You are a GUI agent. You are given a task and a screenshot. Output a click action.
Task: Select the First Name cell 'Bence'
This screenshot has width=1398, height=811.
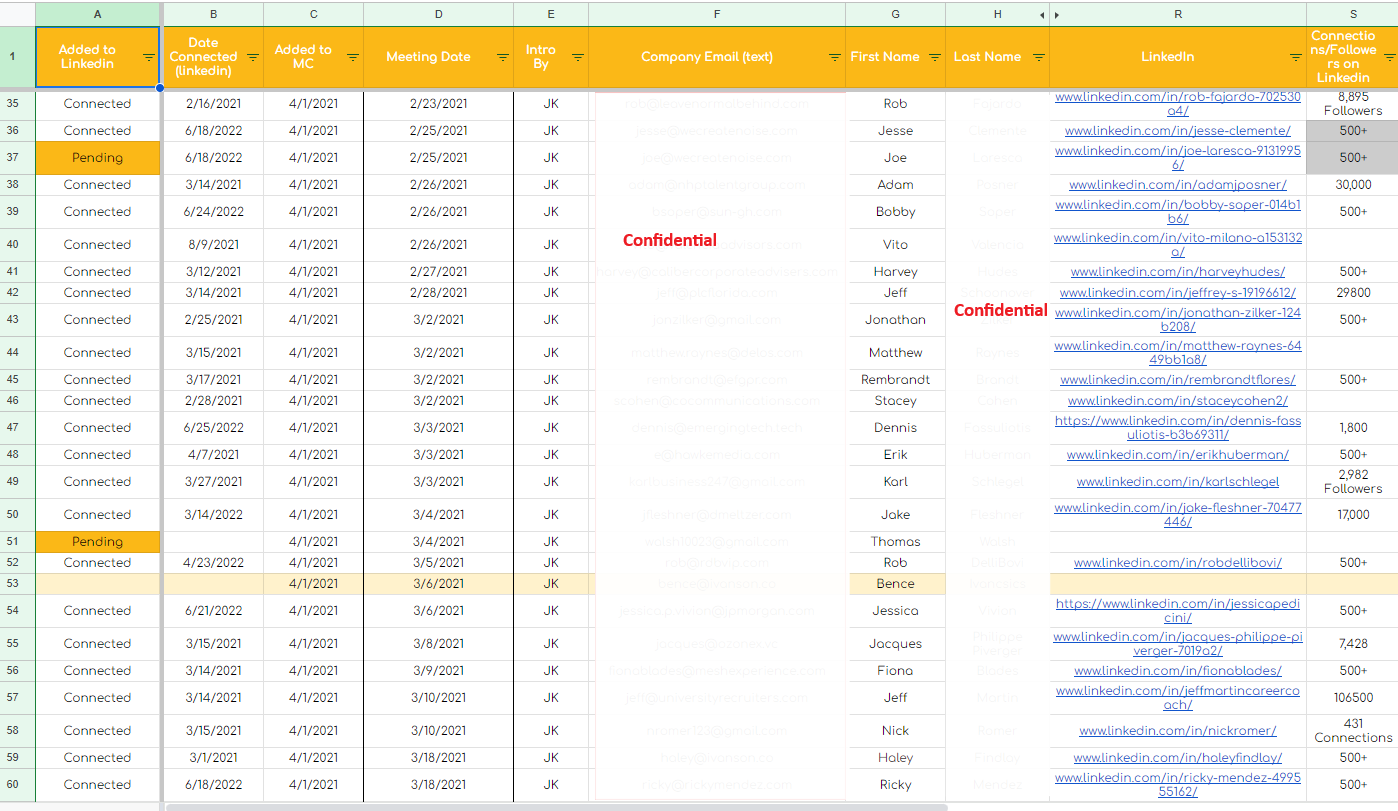click(895, 584)
